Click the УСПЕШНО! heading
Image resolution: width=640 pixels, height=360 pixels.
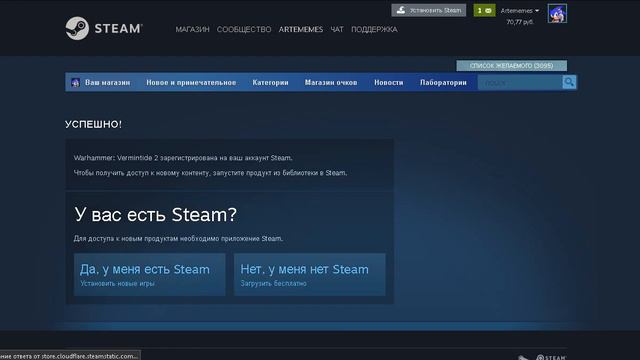click(x=93, y=124)
